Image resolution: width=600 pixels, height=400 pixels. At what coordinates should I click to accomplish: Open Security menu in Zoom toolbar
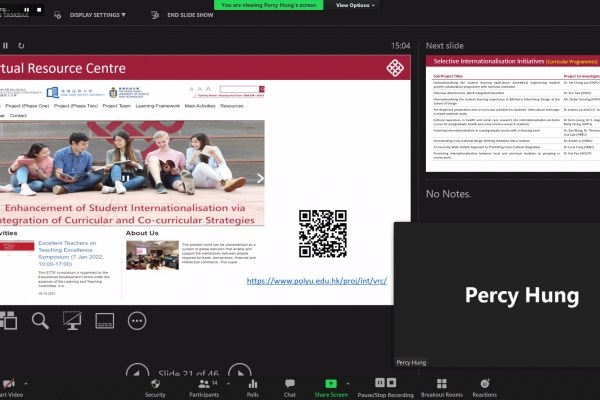(x=155, y=388)
